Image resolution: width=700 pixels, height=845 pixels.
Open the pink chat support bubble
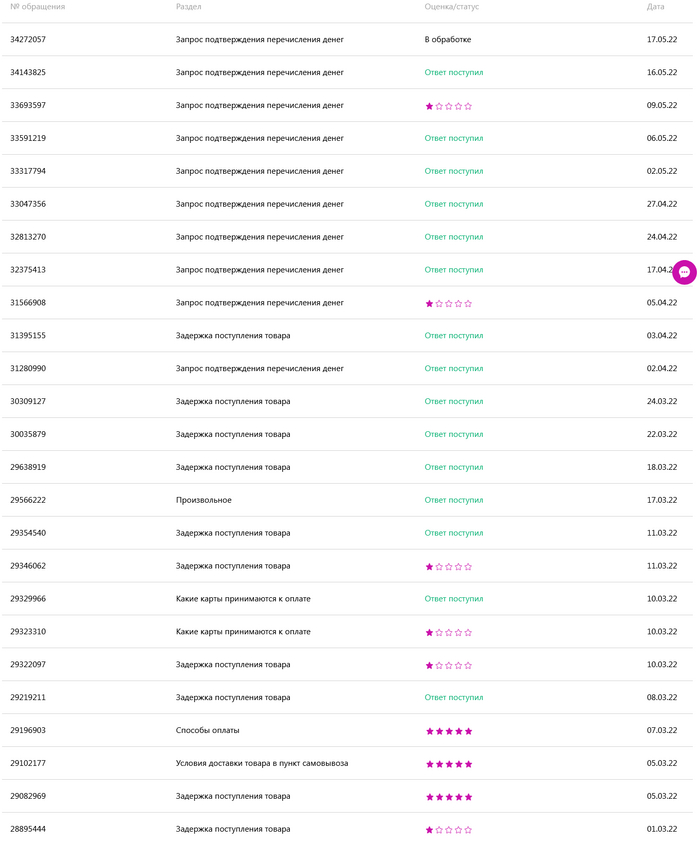(684, 272)
